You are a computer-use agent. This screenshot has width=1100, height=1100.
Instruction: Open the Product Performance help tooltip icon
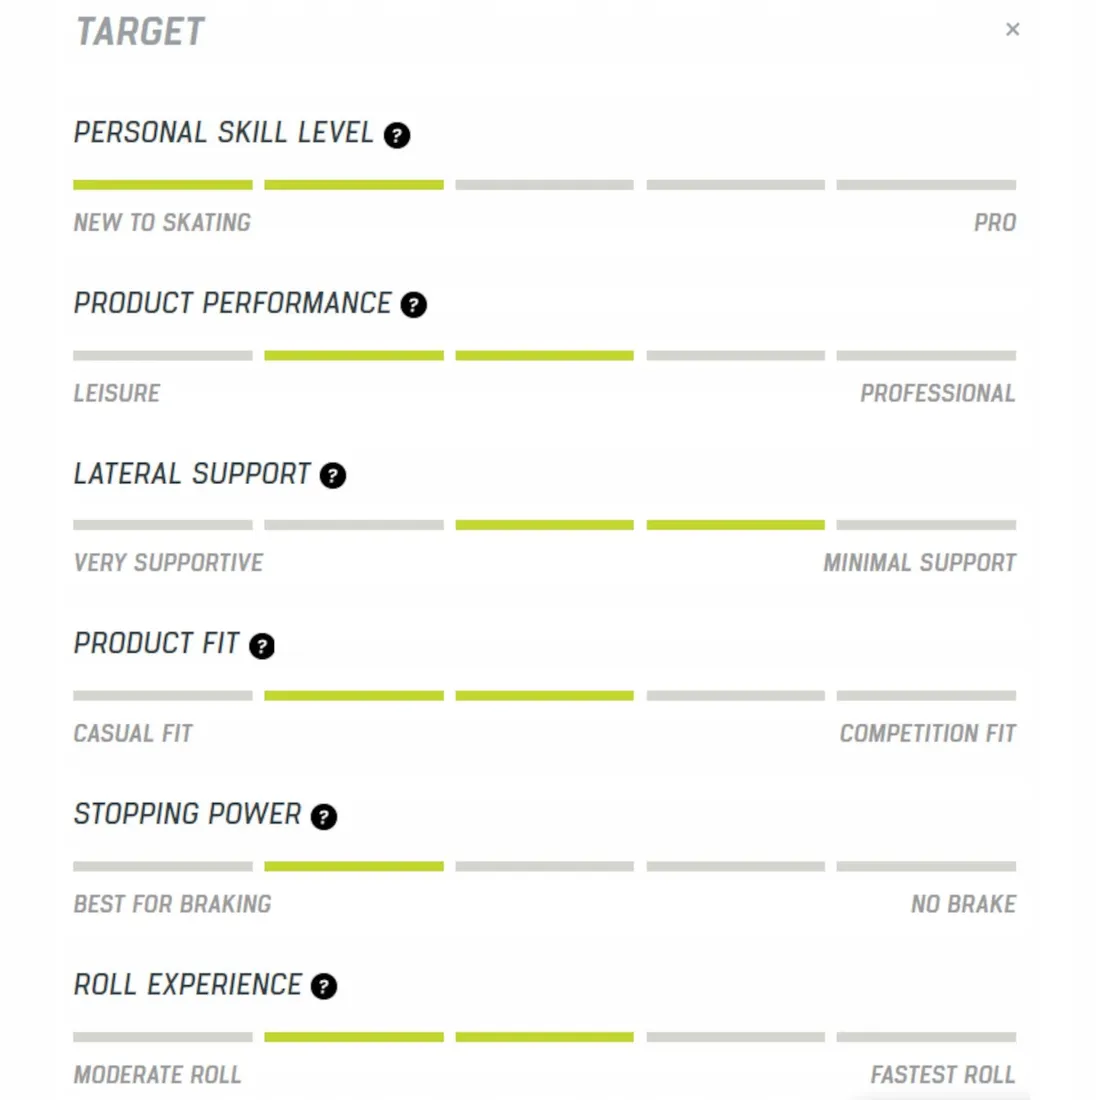[x=413, y=305]
